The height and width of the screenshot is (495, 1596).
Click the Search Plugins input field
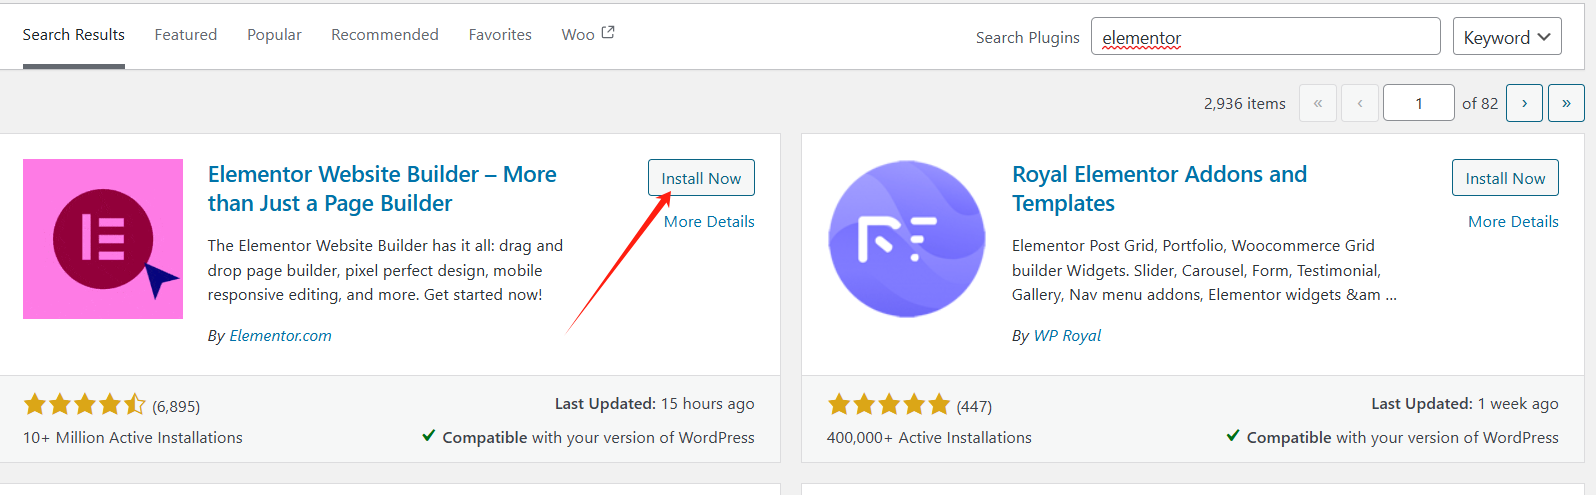coord(1265,37)
